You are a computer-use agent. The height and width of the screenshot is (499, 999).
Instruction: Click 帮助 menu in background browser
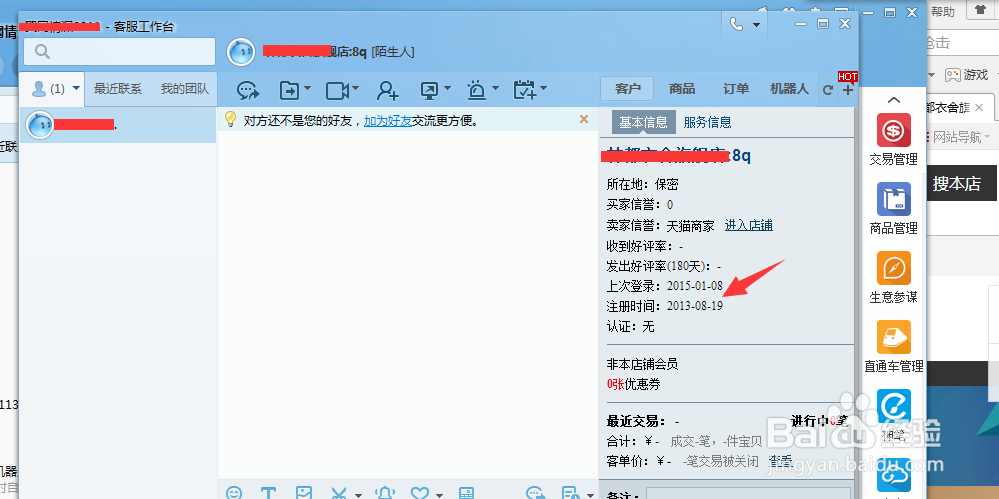point(943,11)
